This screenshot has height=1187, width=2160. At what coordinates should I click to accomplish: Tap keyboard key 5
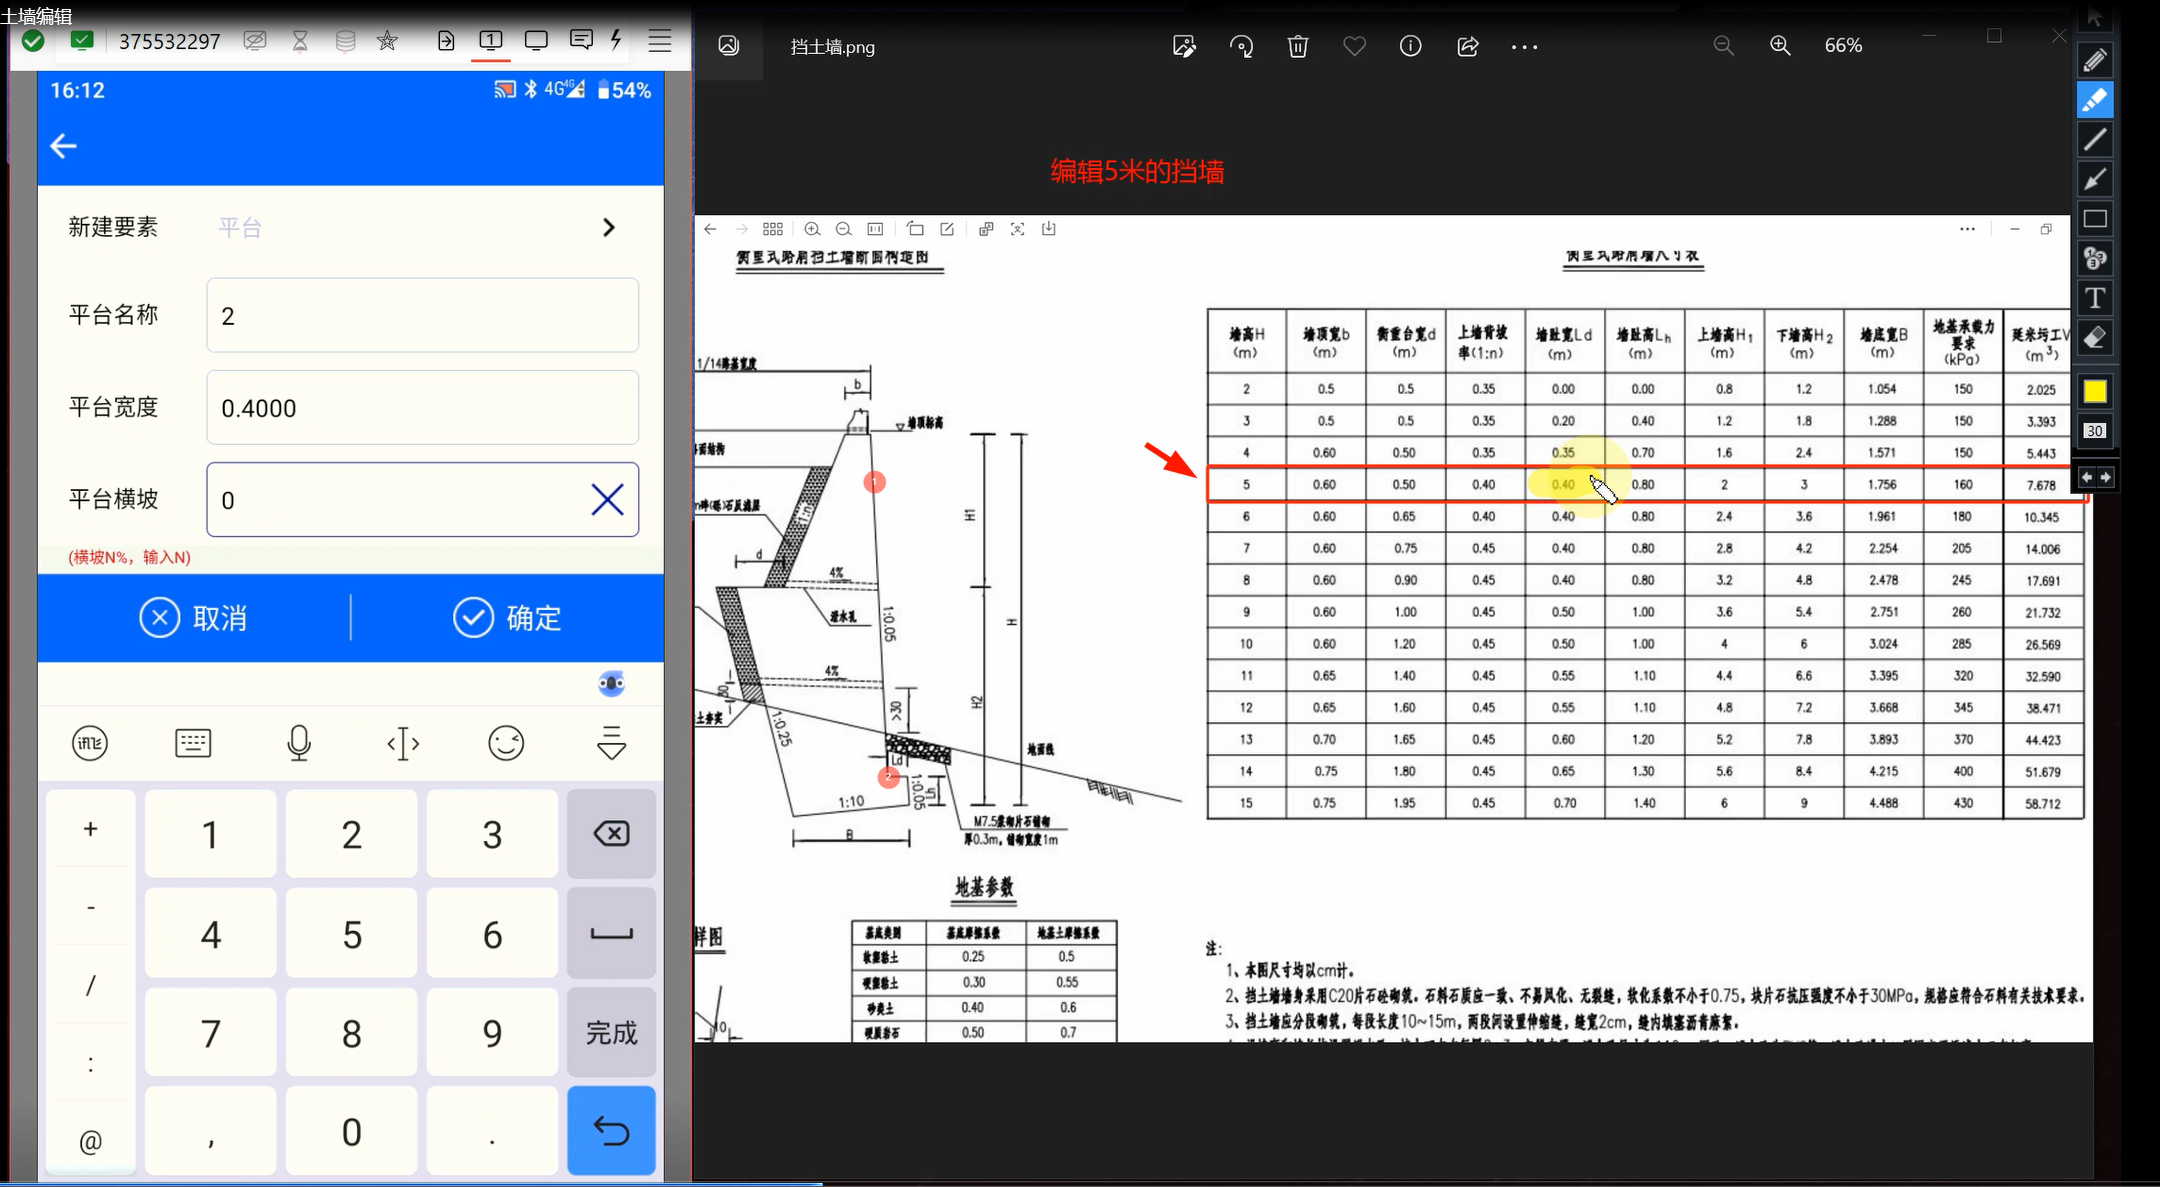tap(352, 934)
